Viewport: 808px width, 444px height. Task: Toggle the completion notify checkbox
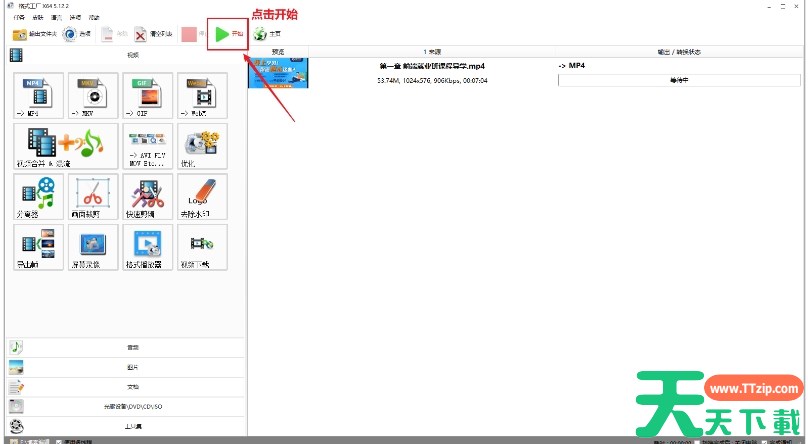click(x=764, y=441)
